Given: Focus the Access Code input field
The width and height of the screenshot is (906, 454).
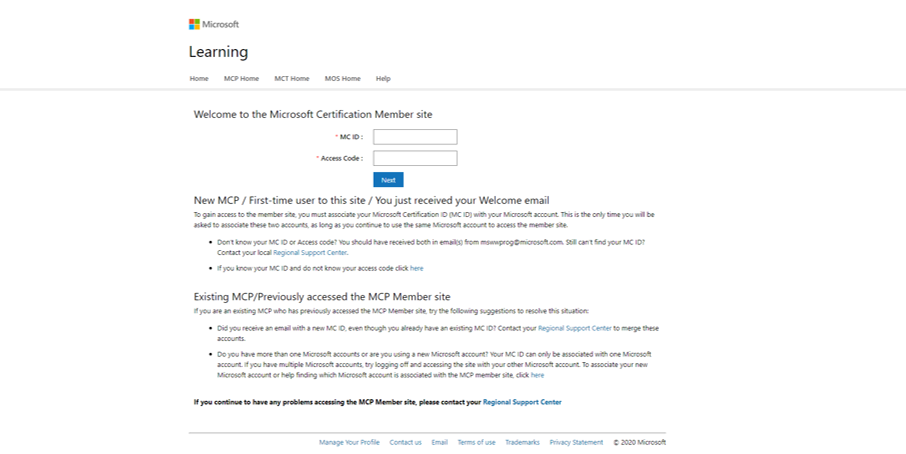Looking at the screenshot, I should point(415,158).
